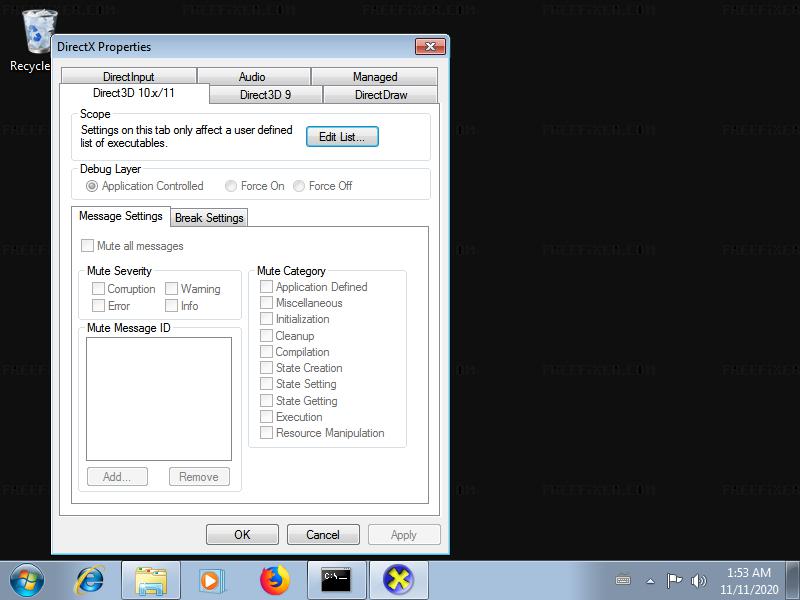This screenshot has height=600, width=800.
Task: Check the State Getting checkbox
Action: [x=299, y=401]
